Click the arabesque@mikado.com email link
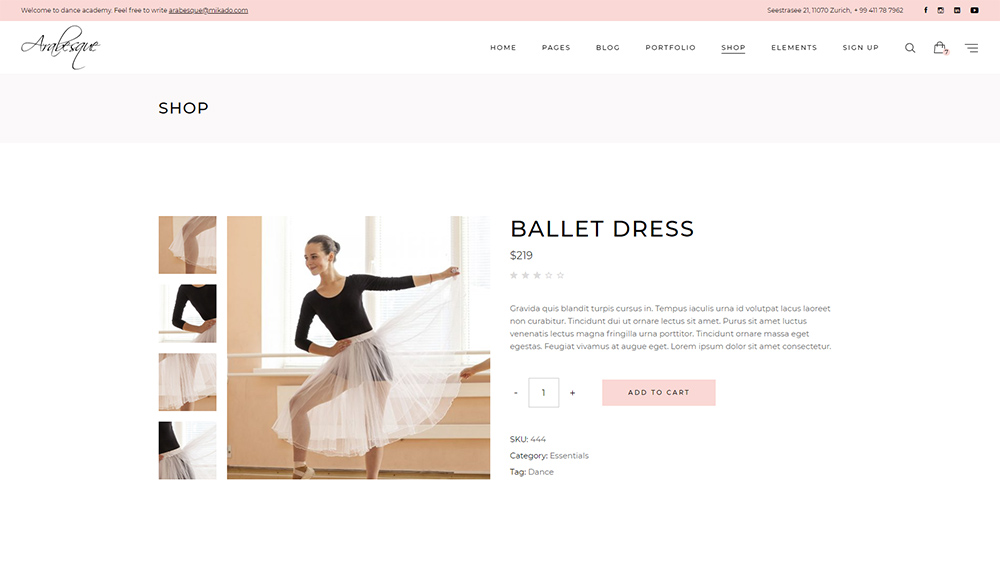Viewport: 1000px width, 563px height. (x=208, y=10)
